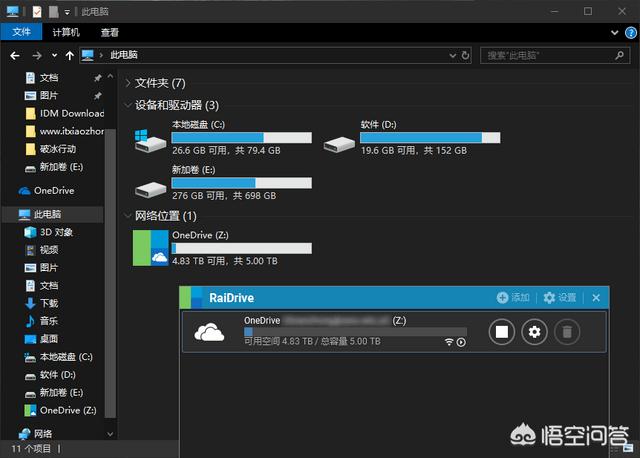This screenshot has height=458, width=640.
Task: Select 网络 in navigation pane
Action: click(x=36, y=433)
